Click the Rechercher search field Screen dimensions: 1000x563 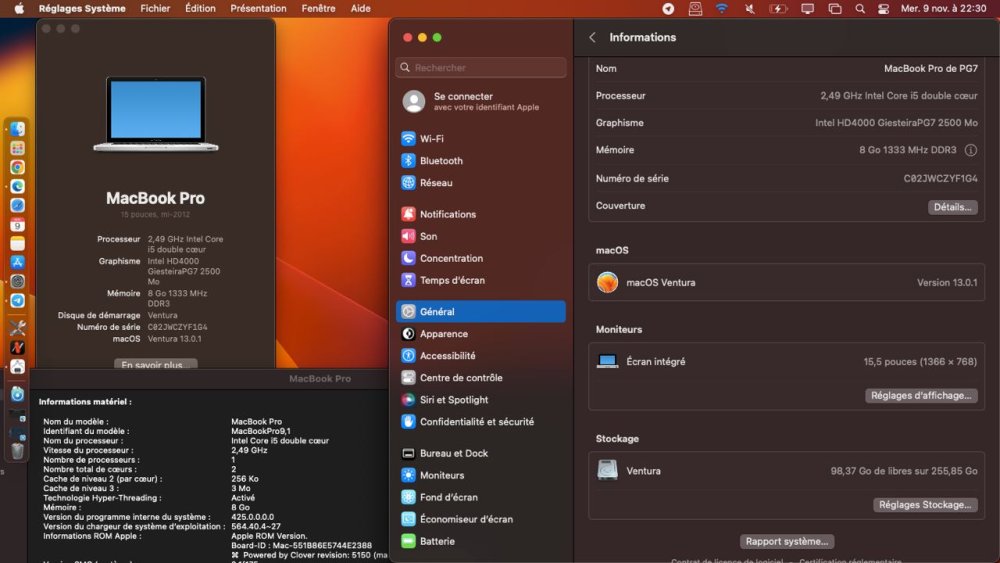[x=480, y=68]
